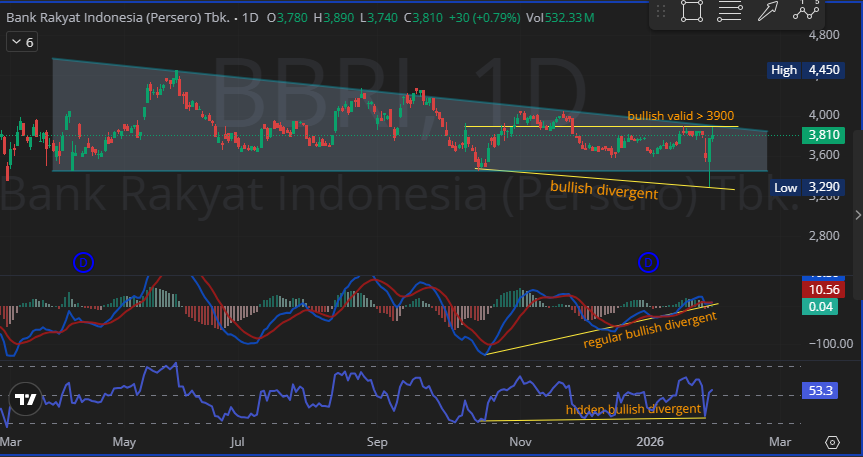Open the dividend marker near 2026
This screenshot has height=457, width=863.
point(648,263)
